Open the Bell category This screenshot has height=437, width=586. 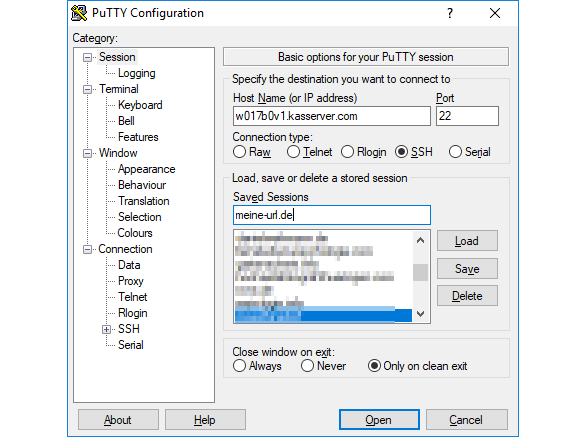[x=126, y=121]
